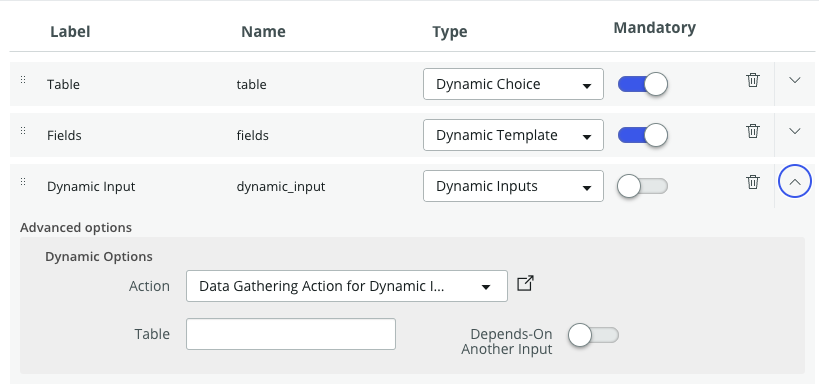Open the selected Action in a new window
This screenshot has height=385, width=819.
(x=525, y=284)
